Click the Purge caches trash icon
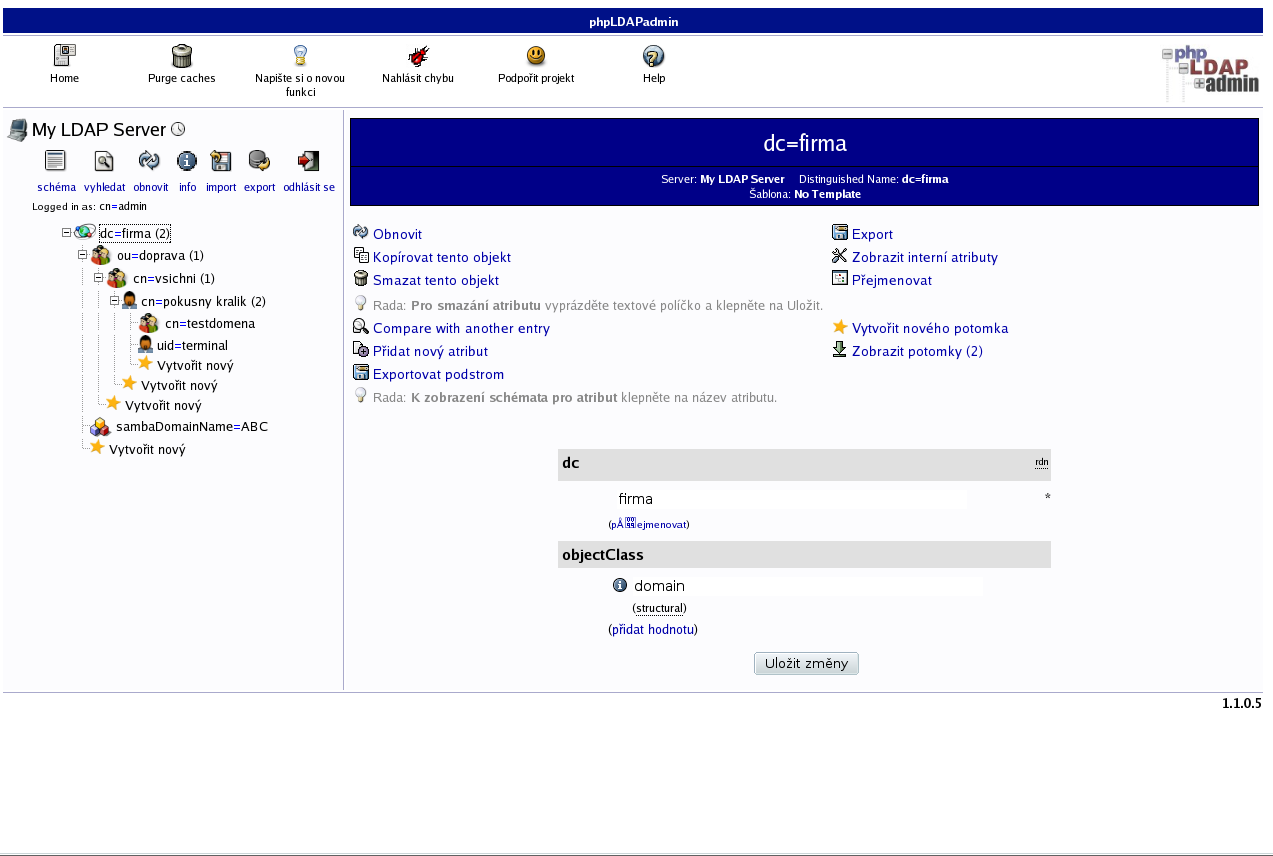 [181, 56]
